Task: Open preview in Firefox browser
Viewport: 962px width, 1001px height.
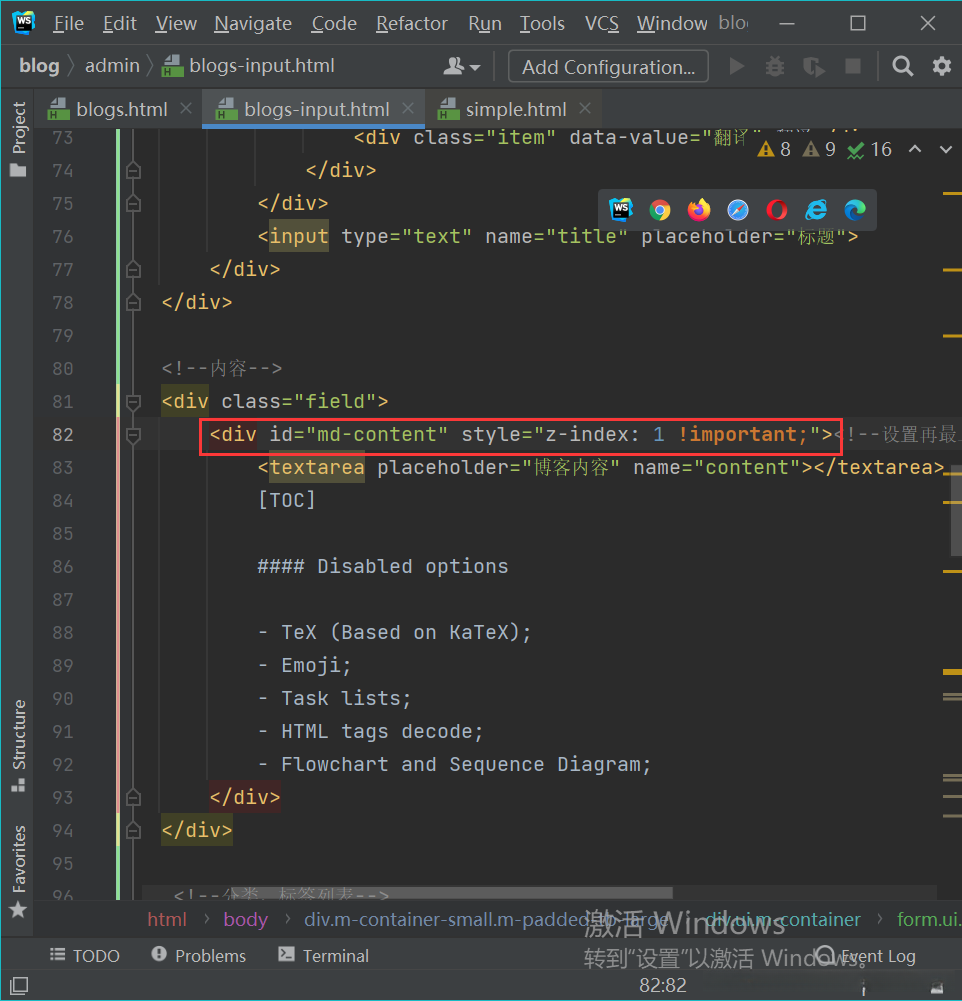Action: click(x=699, y=210)
